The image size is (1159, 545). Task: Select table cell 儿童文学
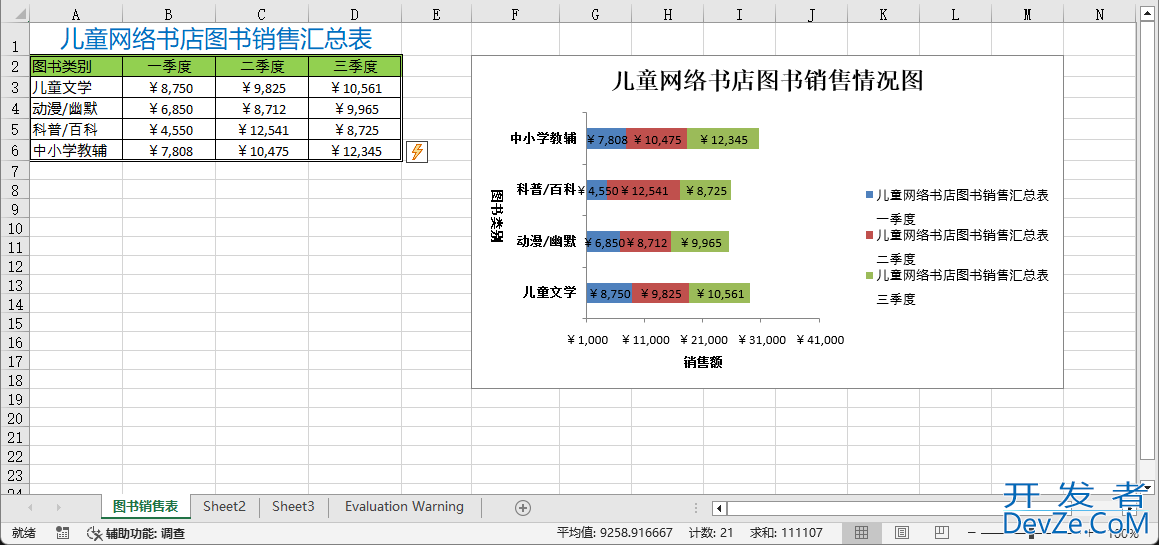point(76,88)
